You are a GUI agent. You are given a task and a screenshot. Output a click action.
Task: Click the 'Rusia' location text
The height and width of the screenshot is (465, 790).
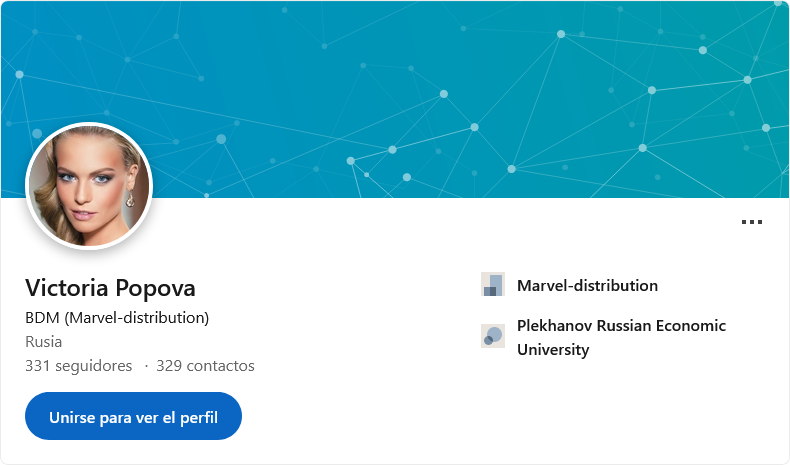[44, 342]
